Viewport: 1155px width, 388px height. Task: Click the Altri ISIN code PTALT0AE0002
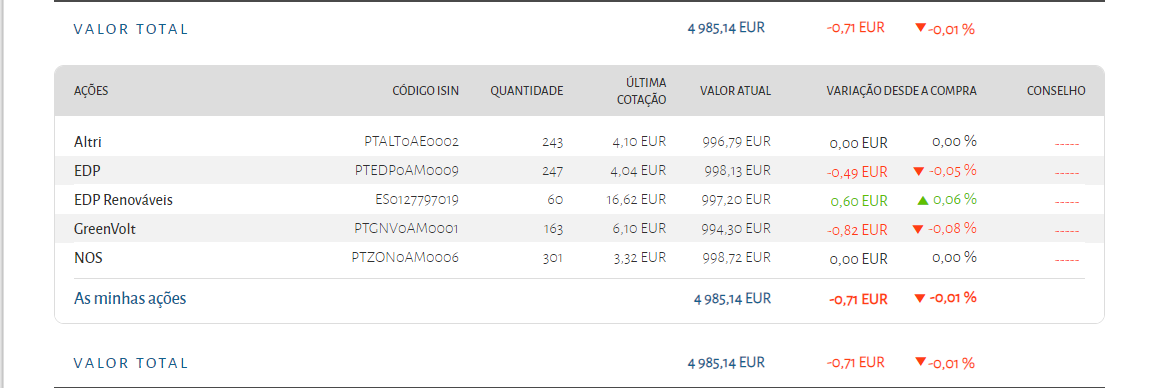point(411,141)
